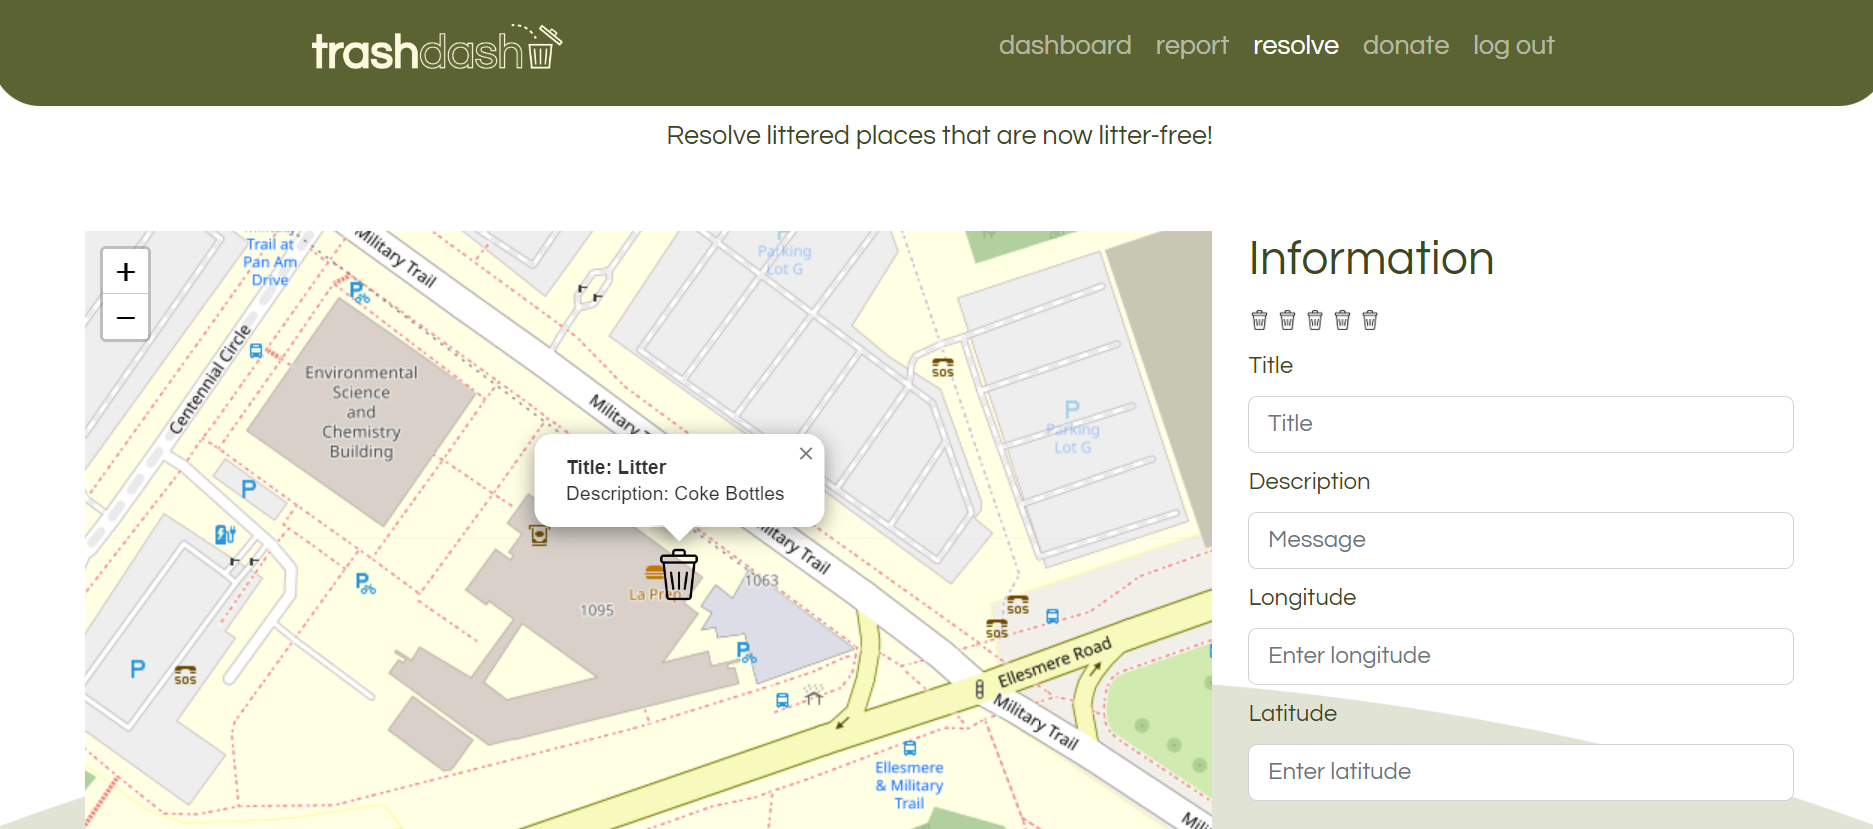1873x829 pixels.
Task: Select the fifth trash can rating icon
Action: [x=1370, y=320]
